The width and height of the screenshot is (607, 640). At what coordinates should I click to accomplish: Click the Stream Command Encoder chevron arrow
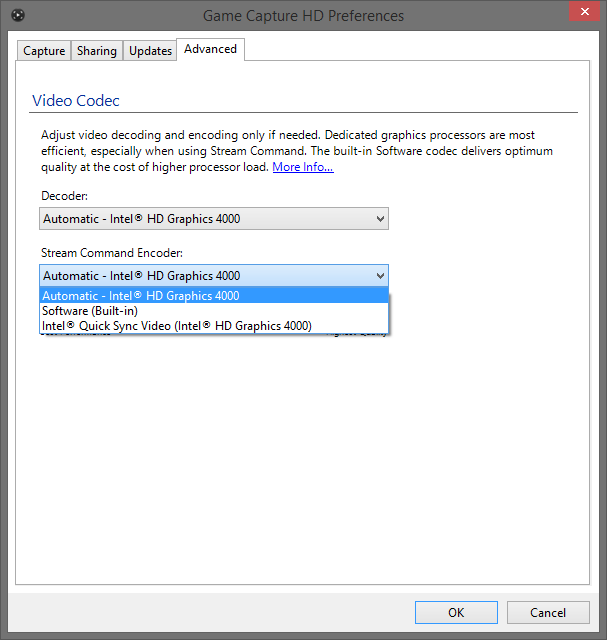coord(379,276)
